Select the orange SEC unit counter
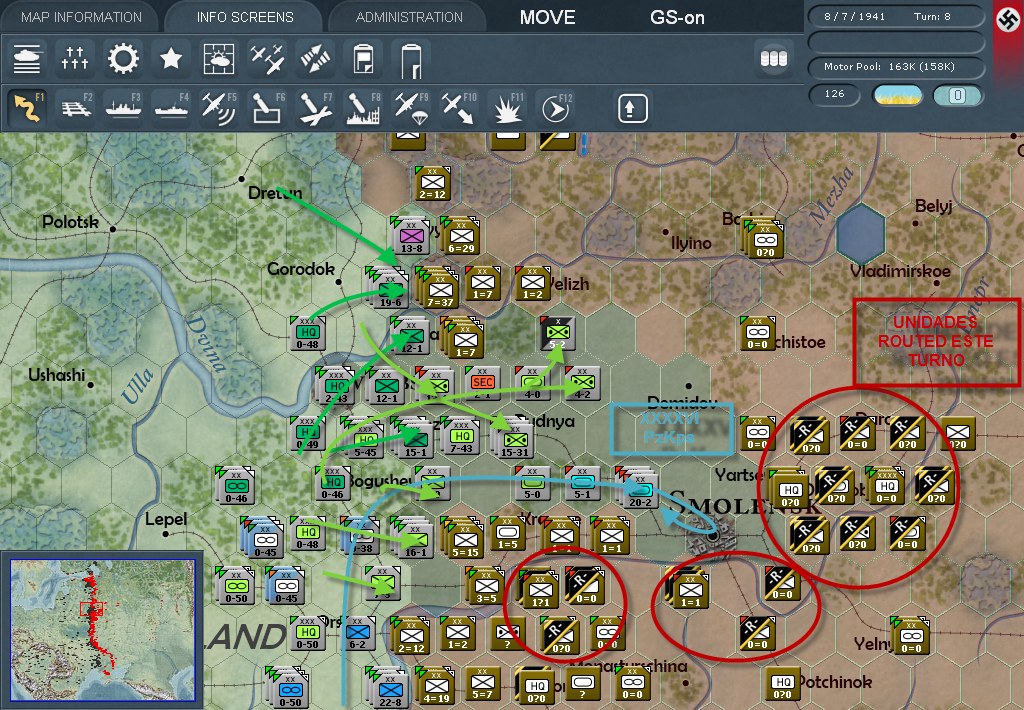Viewport: 1024px width, 710px height. (483, 382)
